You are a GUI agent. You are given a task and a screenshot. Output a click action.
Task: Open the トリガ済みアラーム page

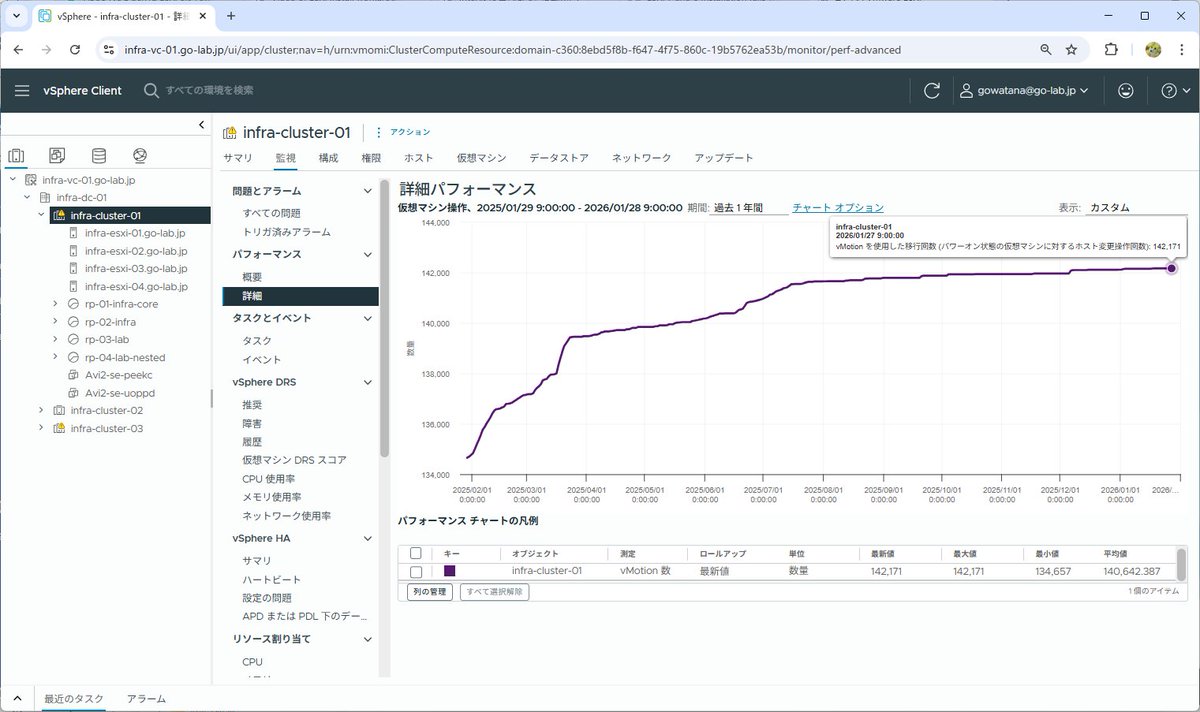pyautogui.click(x=286, y=232)
